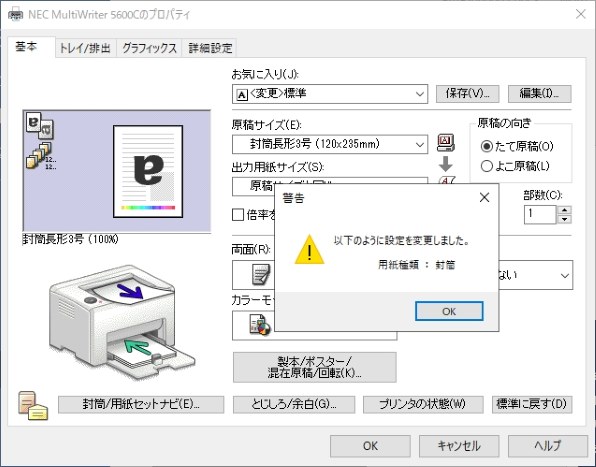Open the お気に入り favorites dropdown
Screen dimensions: 596x467
[x=330, y=94]
